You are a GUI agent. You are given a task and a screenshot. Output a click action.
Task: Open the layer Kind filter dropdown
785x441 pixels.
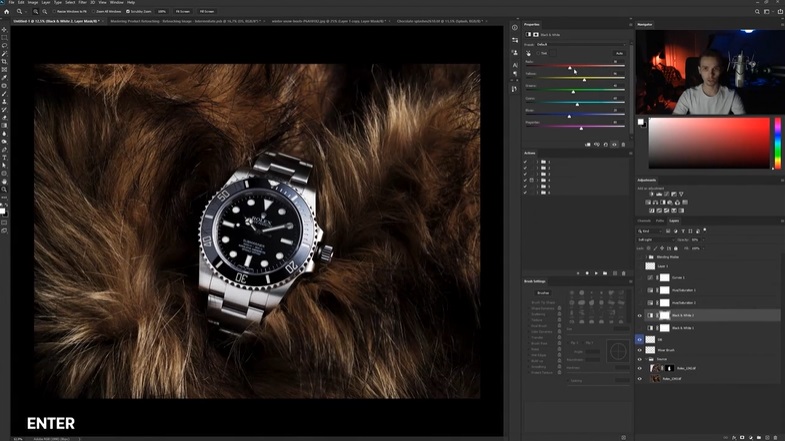(650, 231)
